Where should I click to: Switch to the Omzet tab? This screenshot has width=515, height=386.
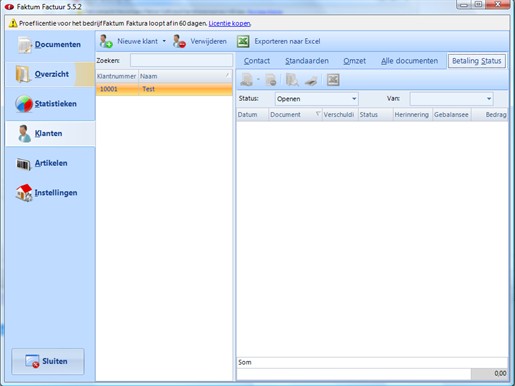[x=354, y=61]
